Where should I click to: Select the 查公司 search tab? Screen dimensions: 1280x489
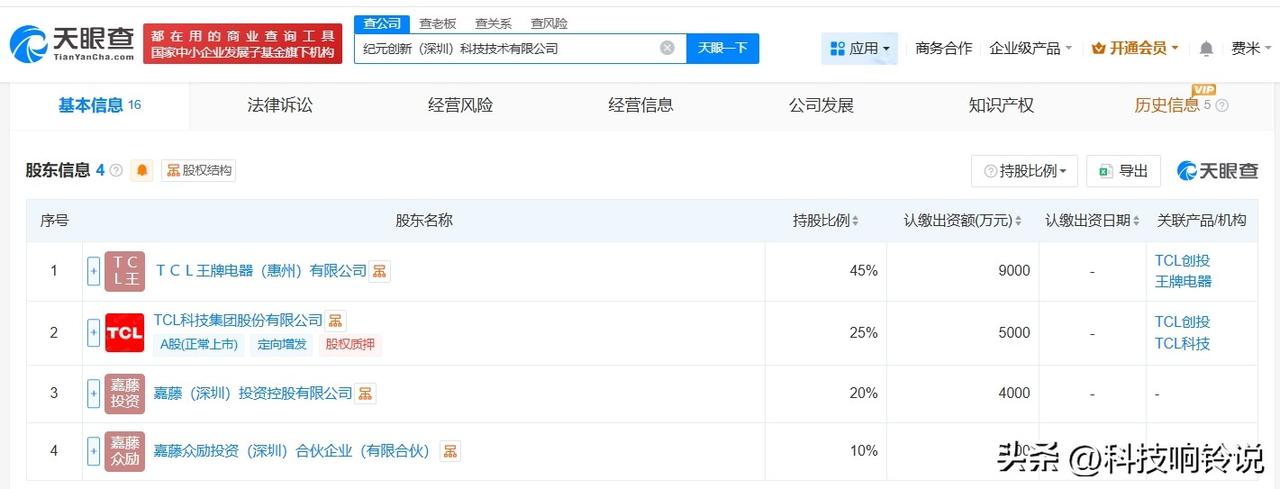click(382, 23)
